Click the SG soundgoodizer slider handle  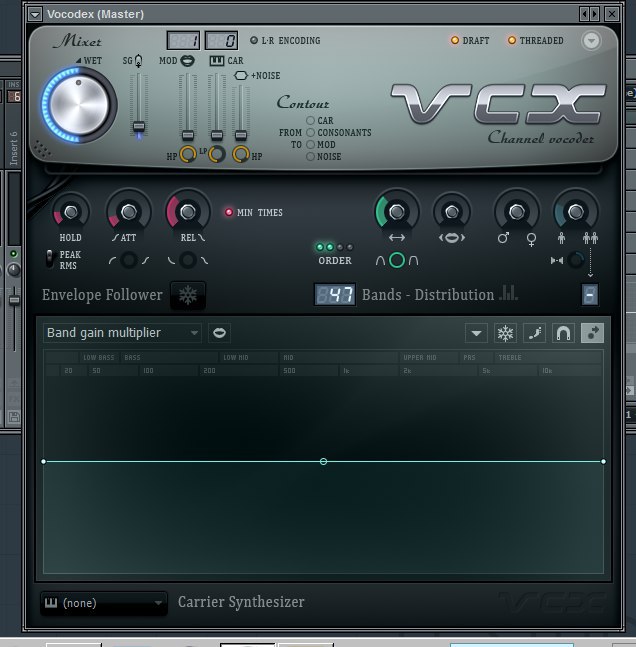pos(139,126)
